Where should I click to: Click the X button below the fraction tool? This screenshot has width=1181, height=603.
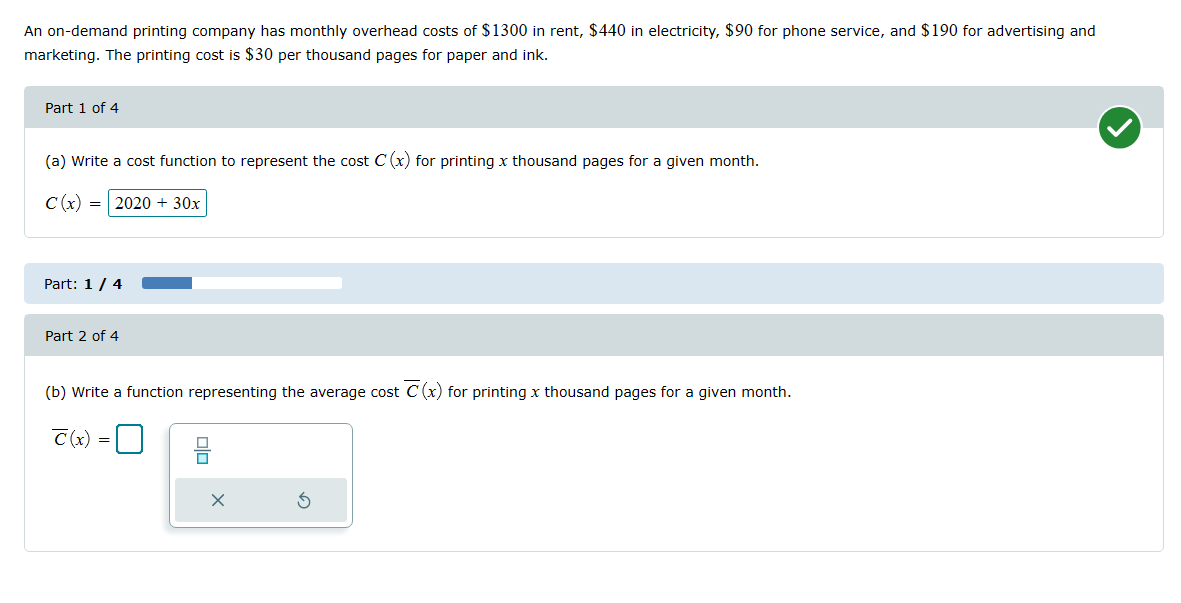(217, 500)
